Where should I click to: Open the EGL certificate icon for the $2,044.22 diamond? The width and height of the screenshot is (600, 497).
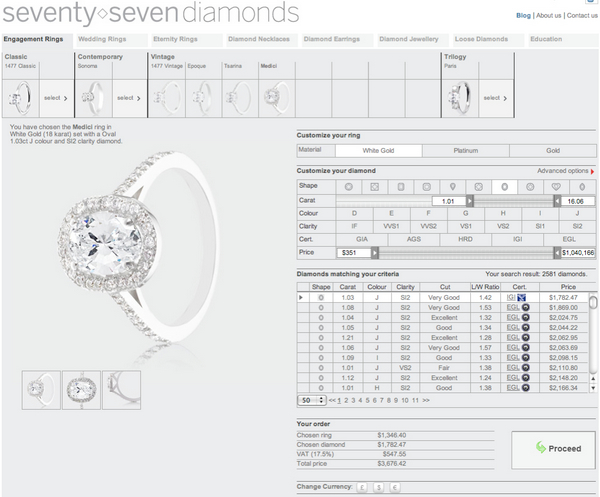[526, 328]
